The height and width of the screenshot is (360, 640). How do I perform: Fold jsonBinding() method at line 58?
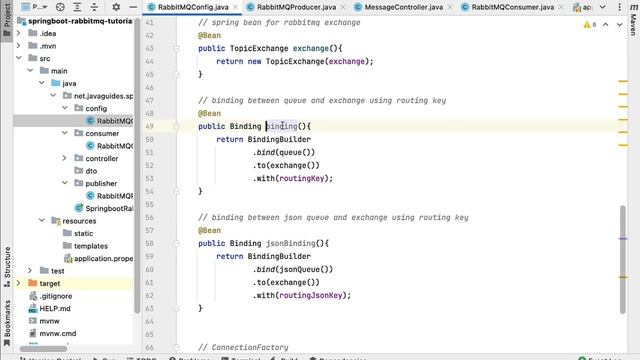(x=176, y=244)
